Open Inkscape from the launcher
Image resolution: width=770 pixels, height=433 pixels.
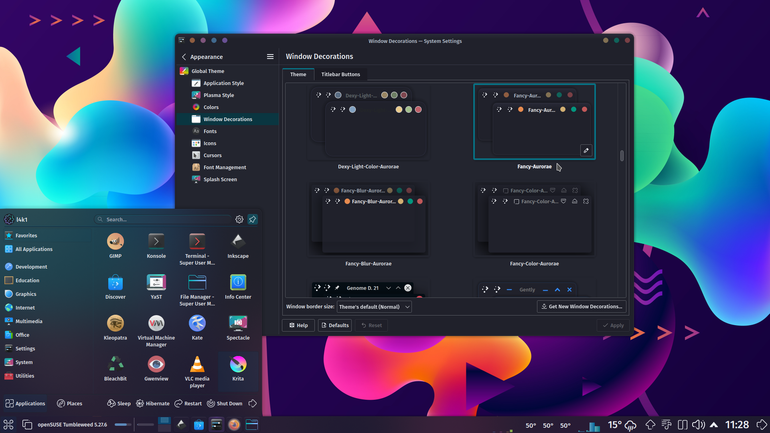[238, 245]
